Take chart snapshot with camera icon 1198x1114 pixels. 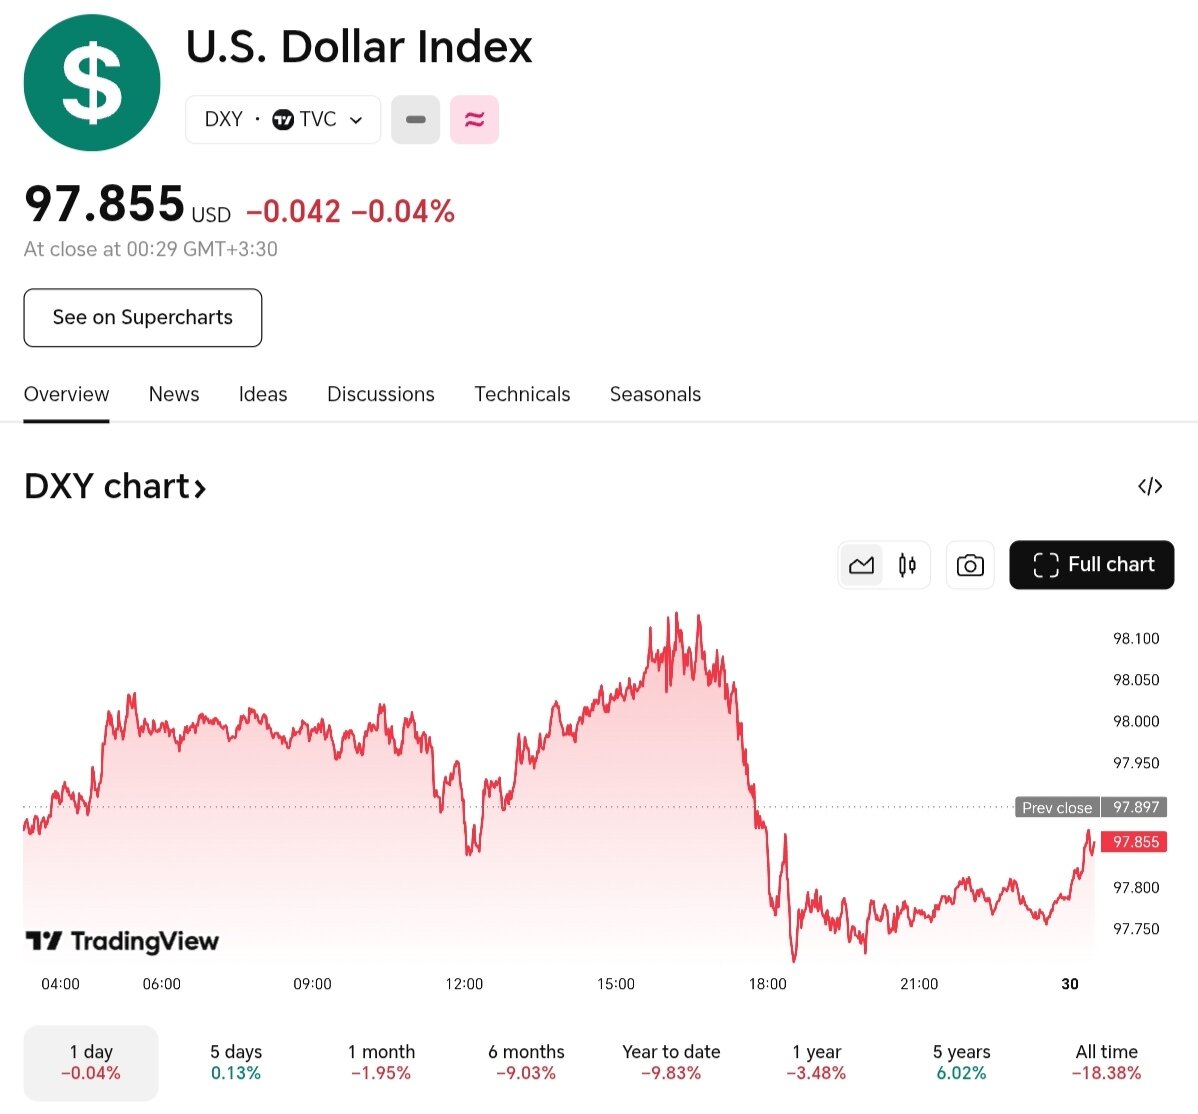coord(969,565)
